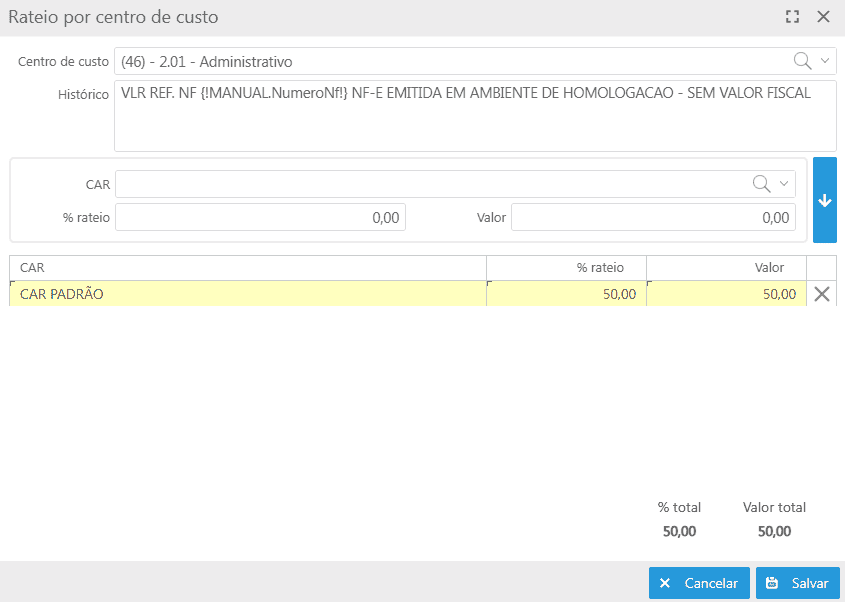The height and width of the screenshot is (602, 845).
Task: Remove the CAR PADRÃO row with X
Action: click(822, 294)
